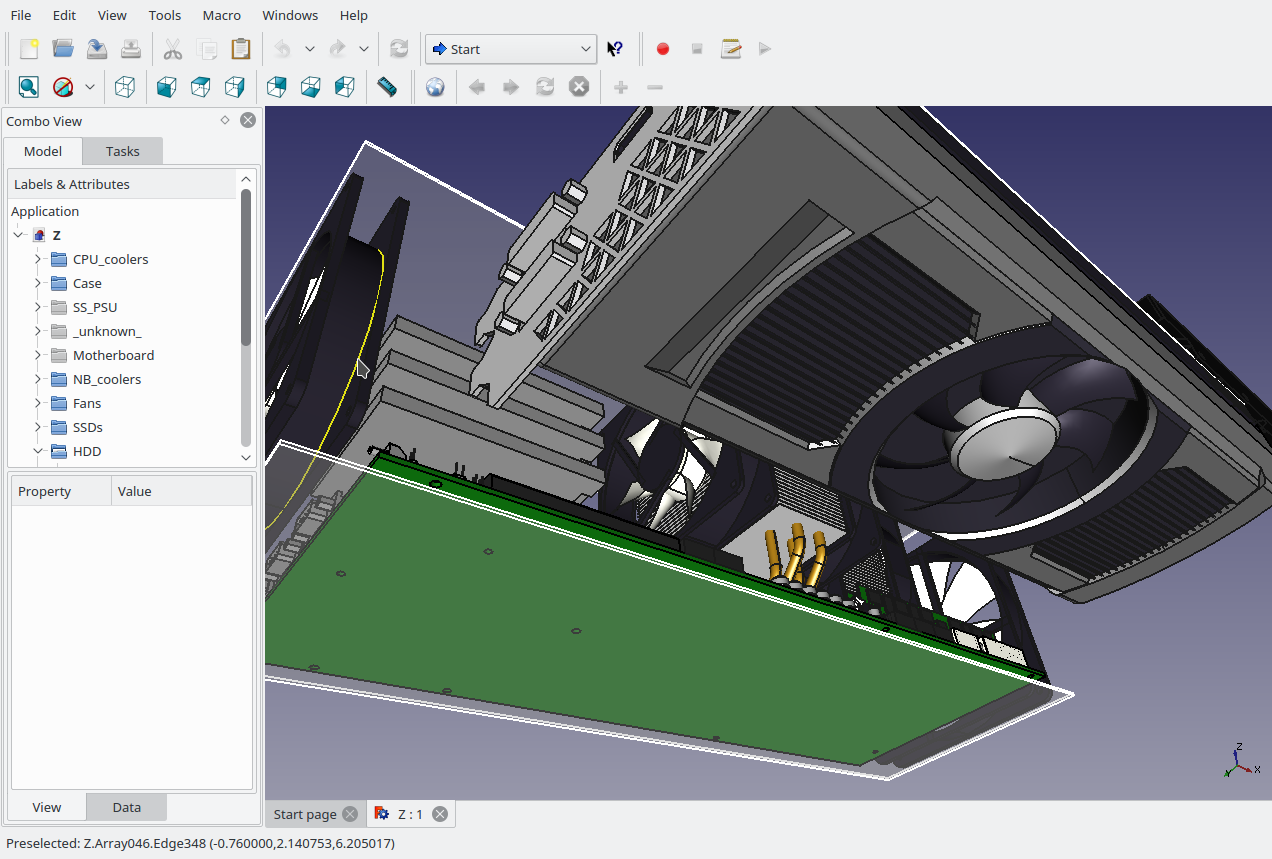Set the view to Front
This screenshot has width=1272, height=859.
(x=167, y=87)
